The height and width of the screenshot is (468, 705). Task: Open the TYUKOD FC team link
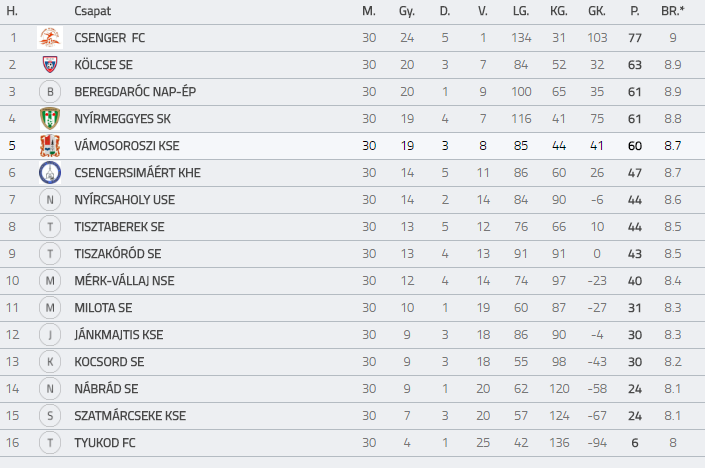[105, 442]
